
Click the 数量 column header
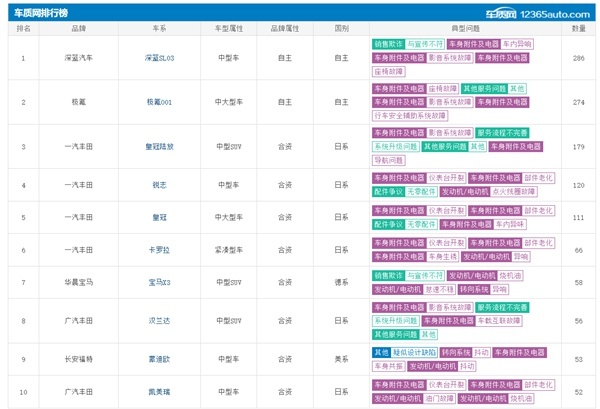[x=579, y=28]
